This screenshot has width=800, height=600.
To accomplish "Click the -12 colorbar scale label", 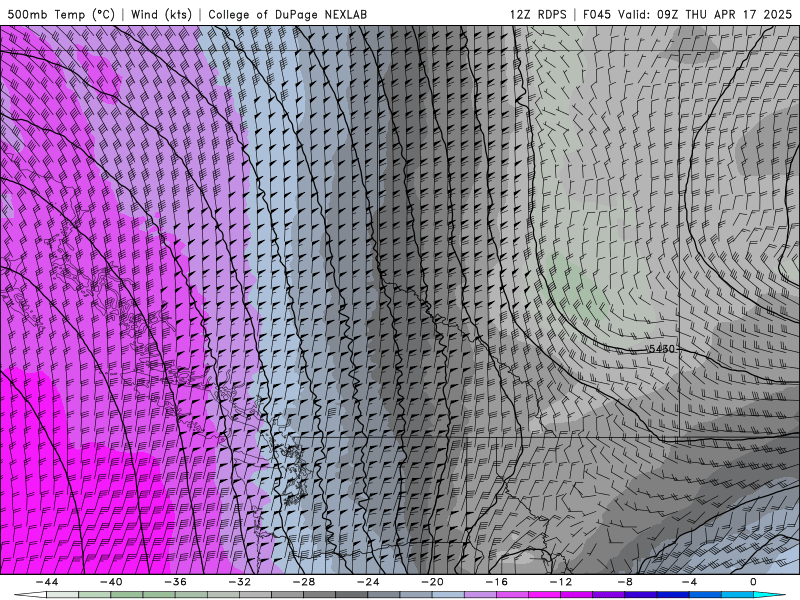I will (561, 582).
